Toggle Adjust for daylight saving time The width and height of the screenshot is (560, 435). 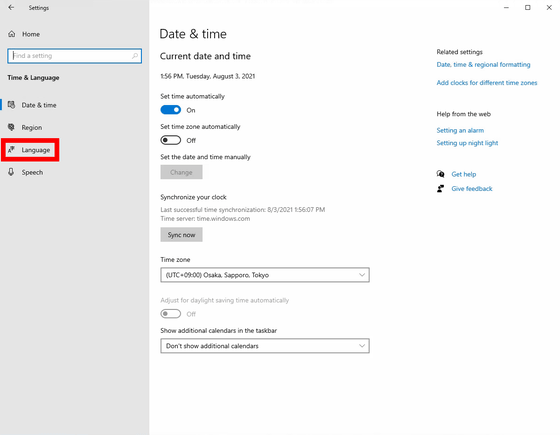(171, 314)
